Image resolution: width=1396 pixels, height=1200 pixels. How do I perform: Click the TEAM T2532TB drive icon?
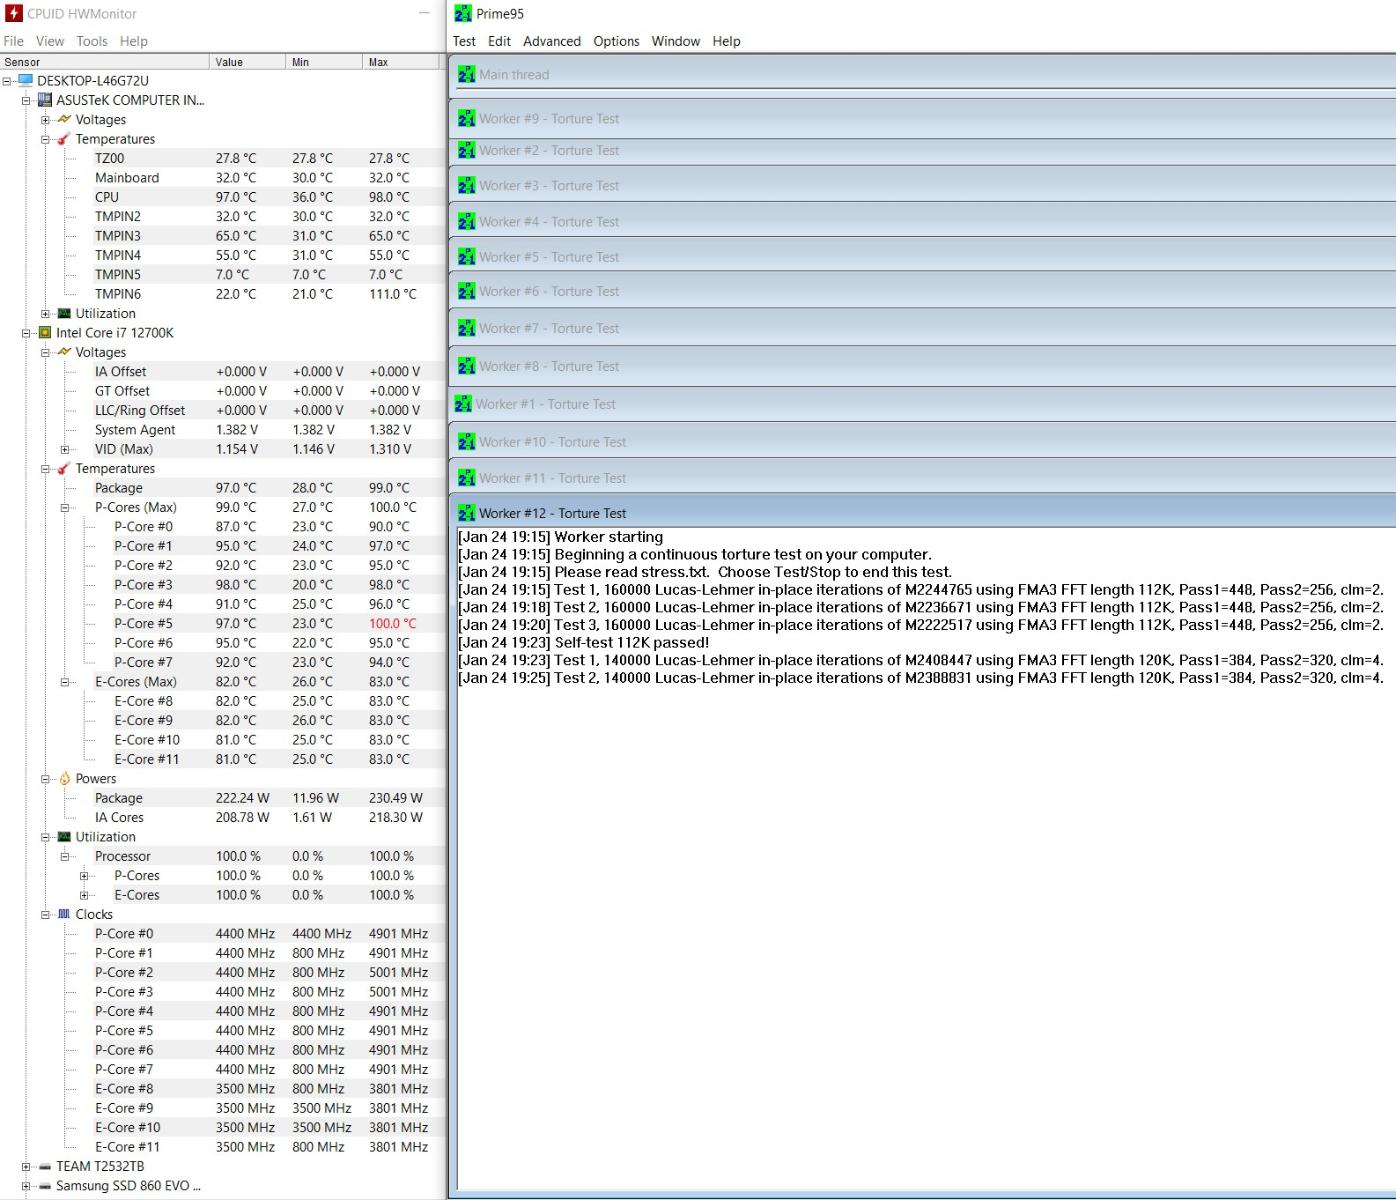45,1167
